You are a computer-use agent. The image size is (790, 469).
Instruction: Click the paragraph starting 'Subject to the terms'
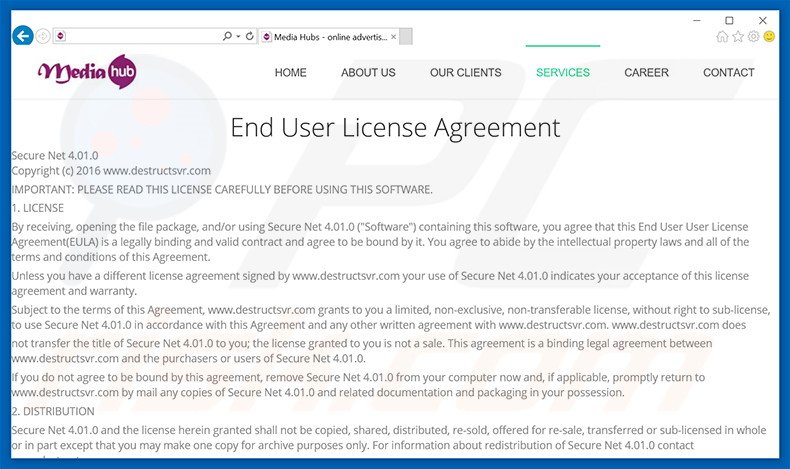391,317
